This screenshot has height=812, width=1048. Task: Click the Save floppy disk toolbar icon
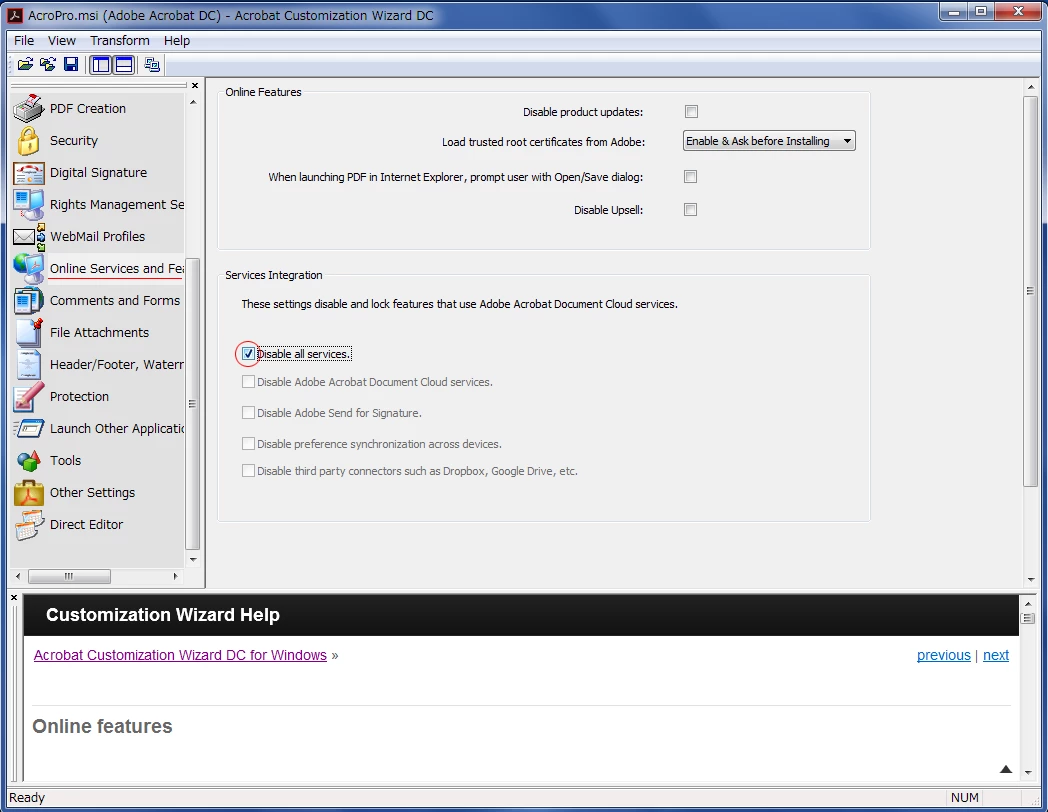point(71,65)
